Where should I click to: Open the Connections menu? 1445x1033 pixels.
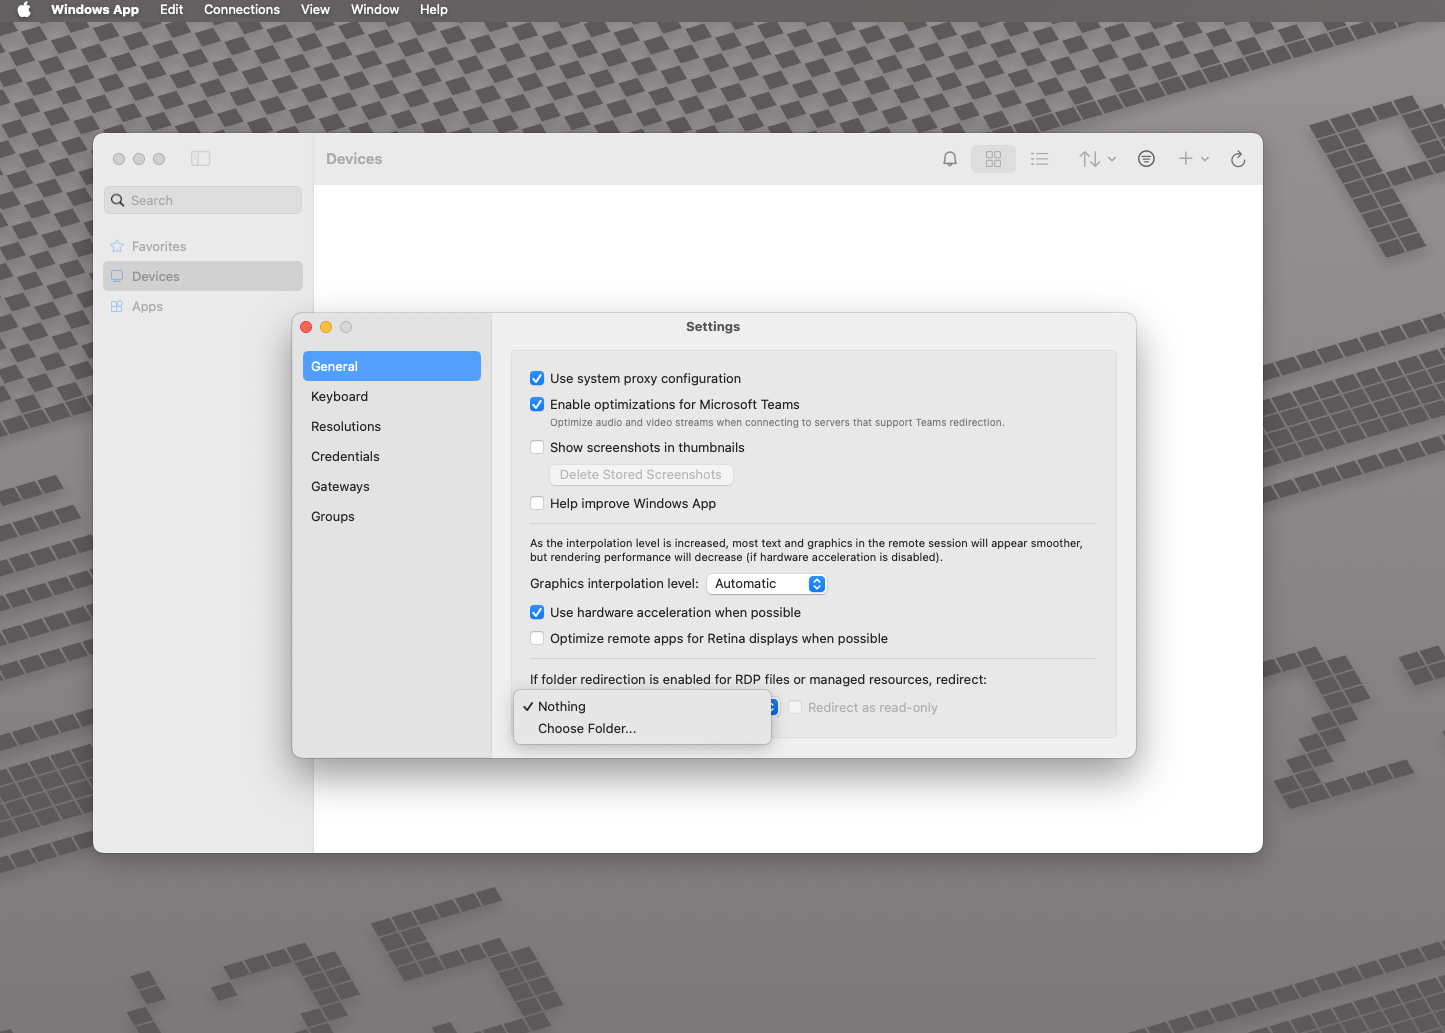point(242,10)
